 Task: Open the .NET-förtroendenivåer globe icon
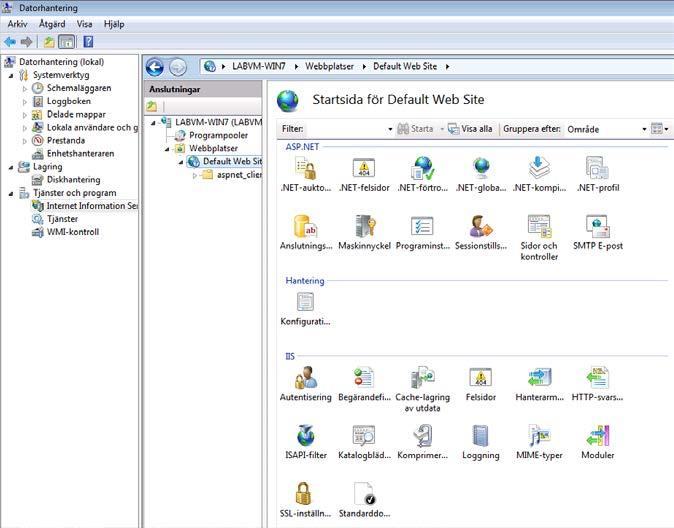[423, 169]
